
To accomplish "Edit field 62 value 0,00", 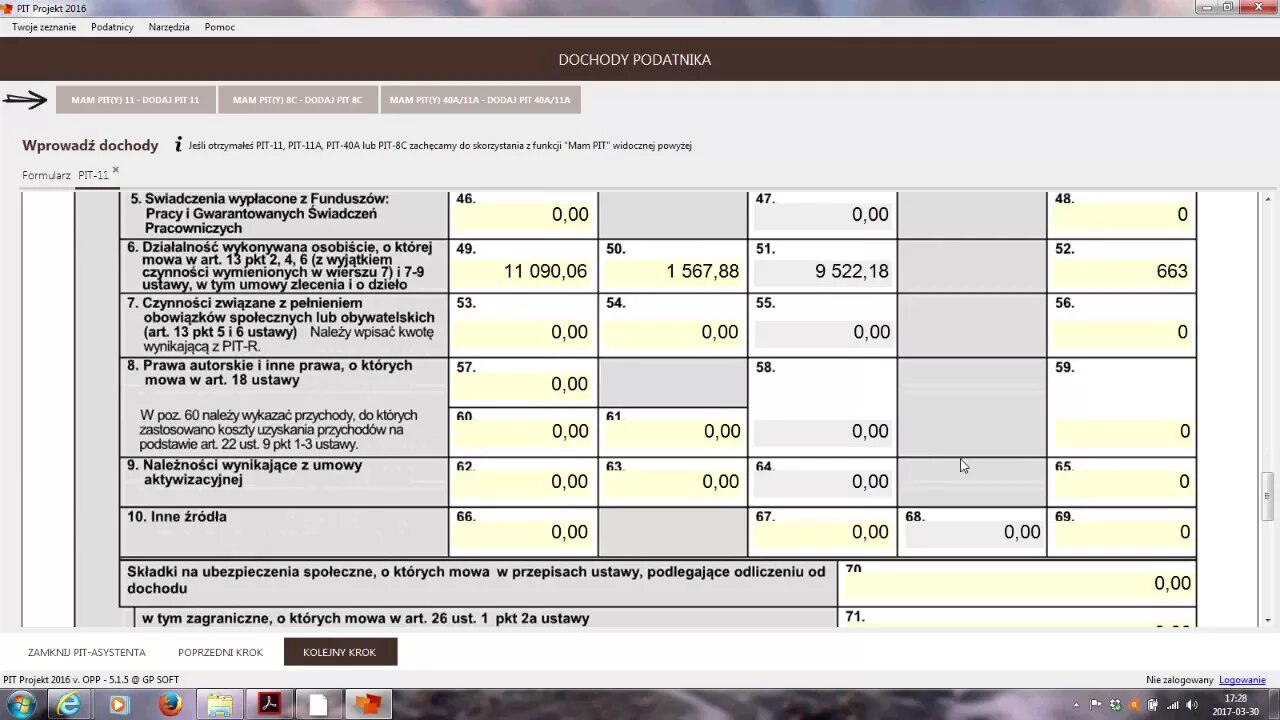I will pos(523,481).
